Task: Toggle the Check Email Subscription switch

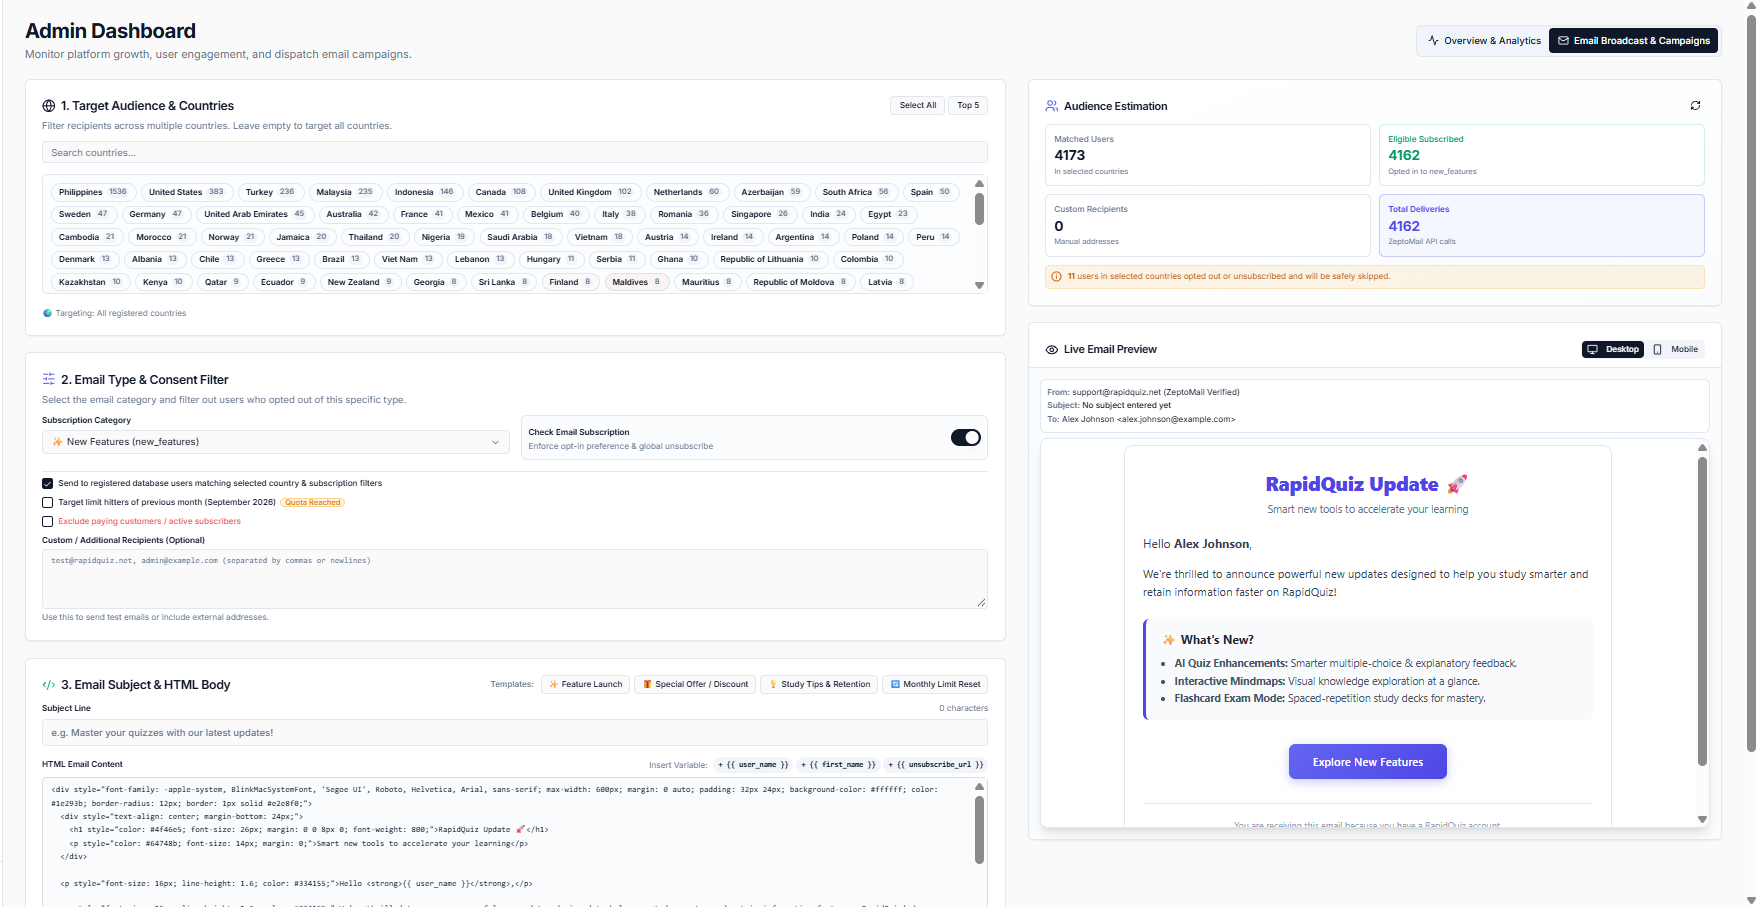Action: (966, 438)
